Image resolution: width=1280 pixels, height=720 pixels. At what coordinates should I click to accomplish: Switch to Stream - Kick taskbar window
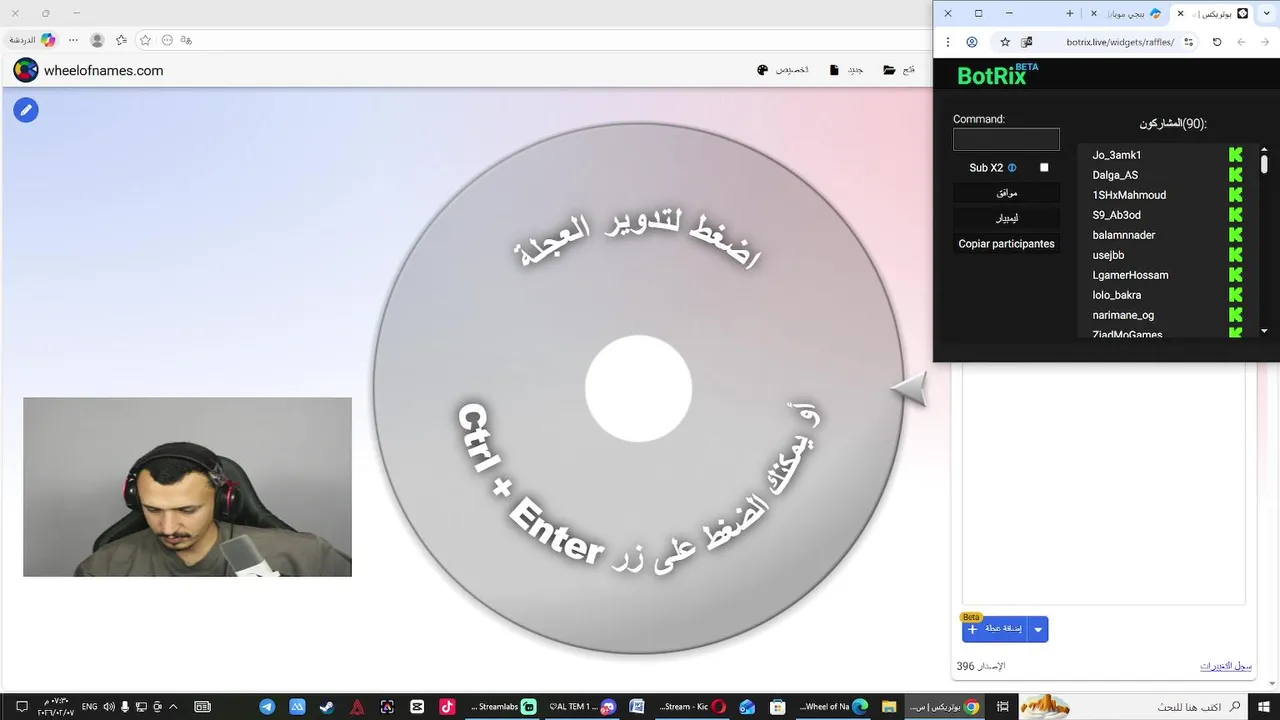click(693, 706)
